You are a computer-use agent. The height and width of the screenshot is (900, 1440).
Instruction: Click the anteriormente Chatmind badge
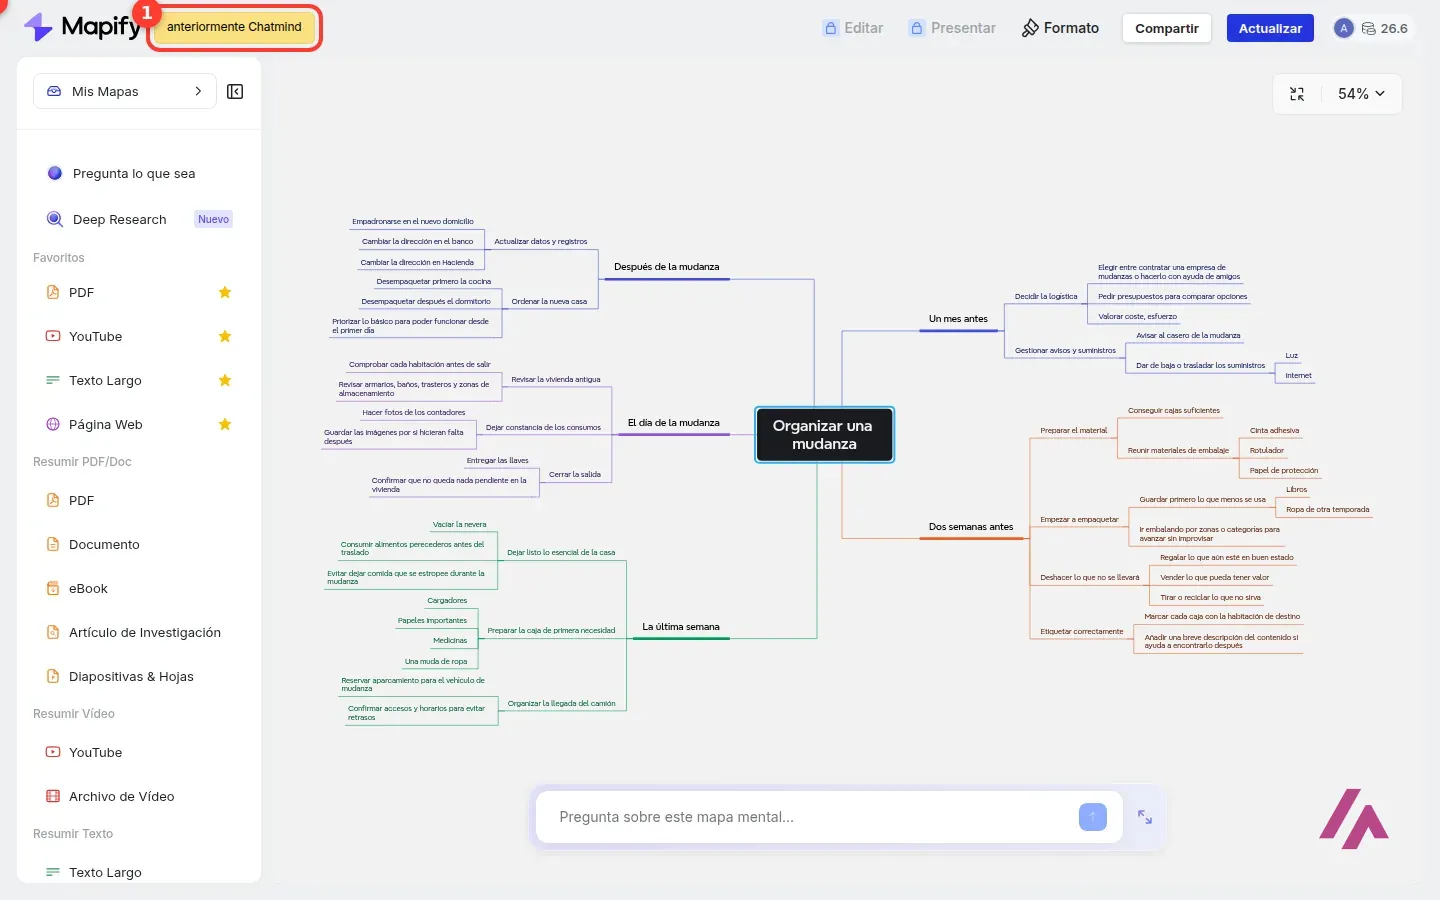tap(234, 27)
